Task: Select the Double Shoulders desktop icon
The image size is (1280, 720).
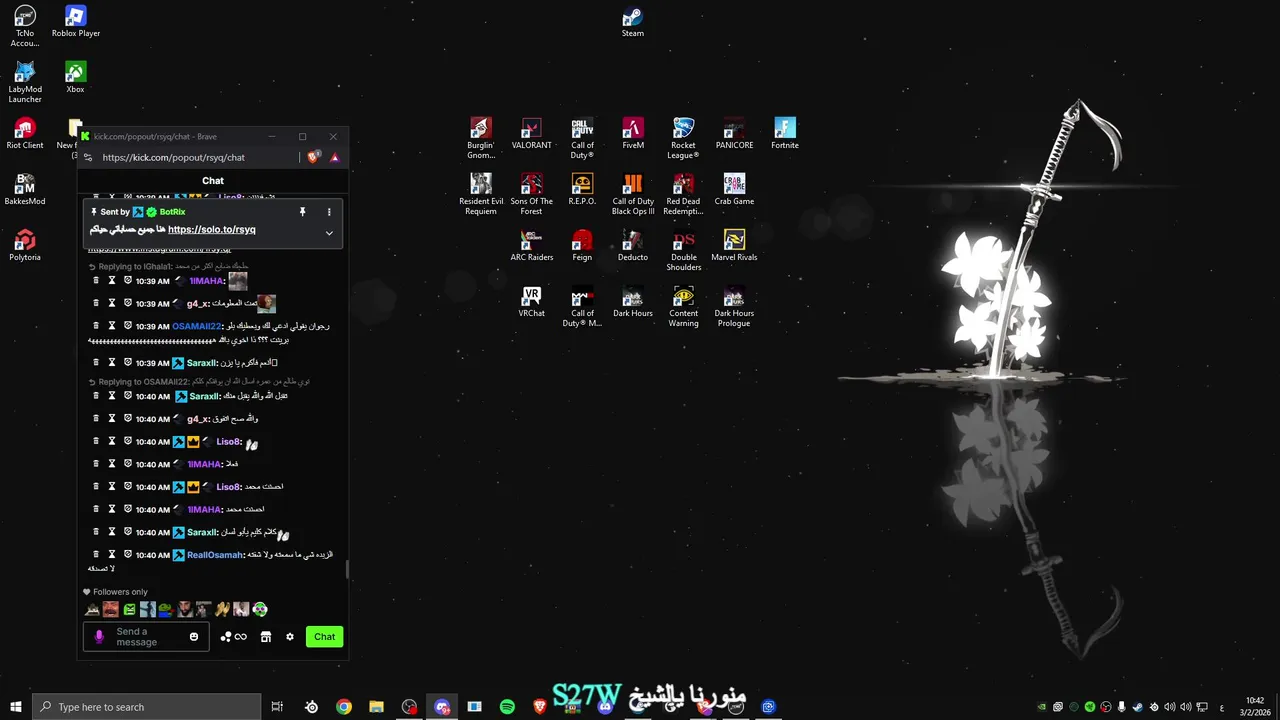Action: [683, 250]
